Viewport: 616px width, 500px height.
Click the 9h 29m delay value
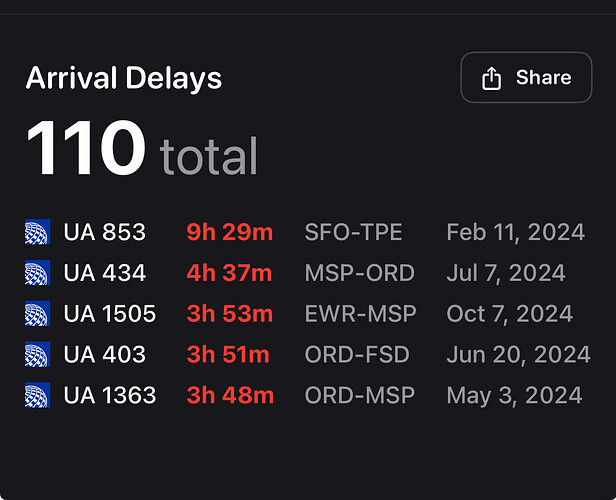click(x=229, y=232)
